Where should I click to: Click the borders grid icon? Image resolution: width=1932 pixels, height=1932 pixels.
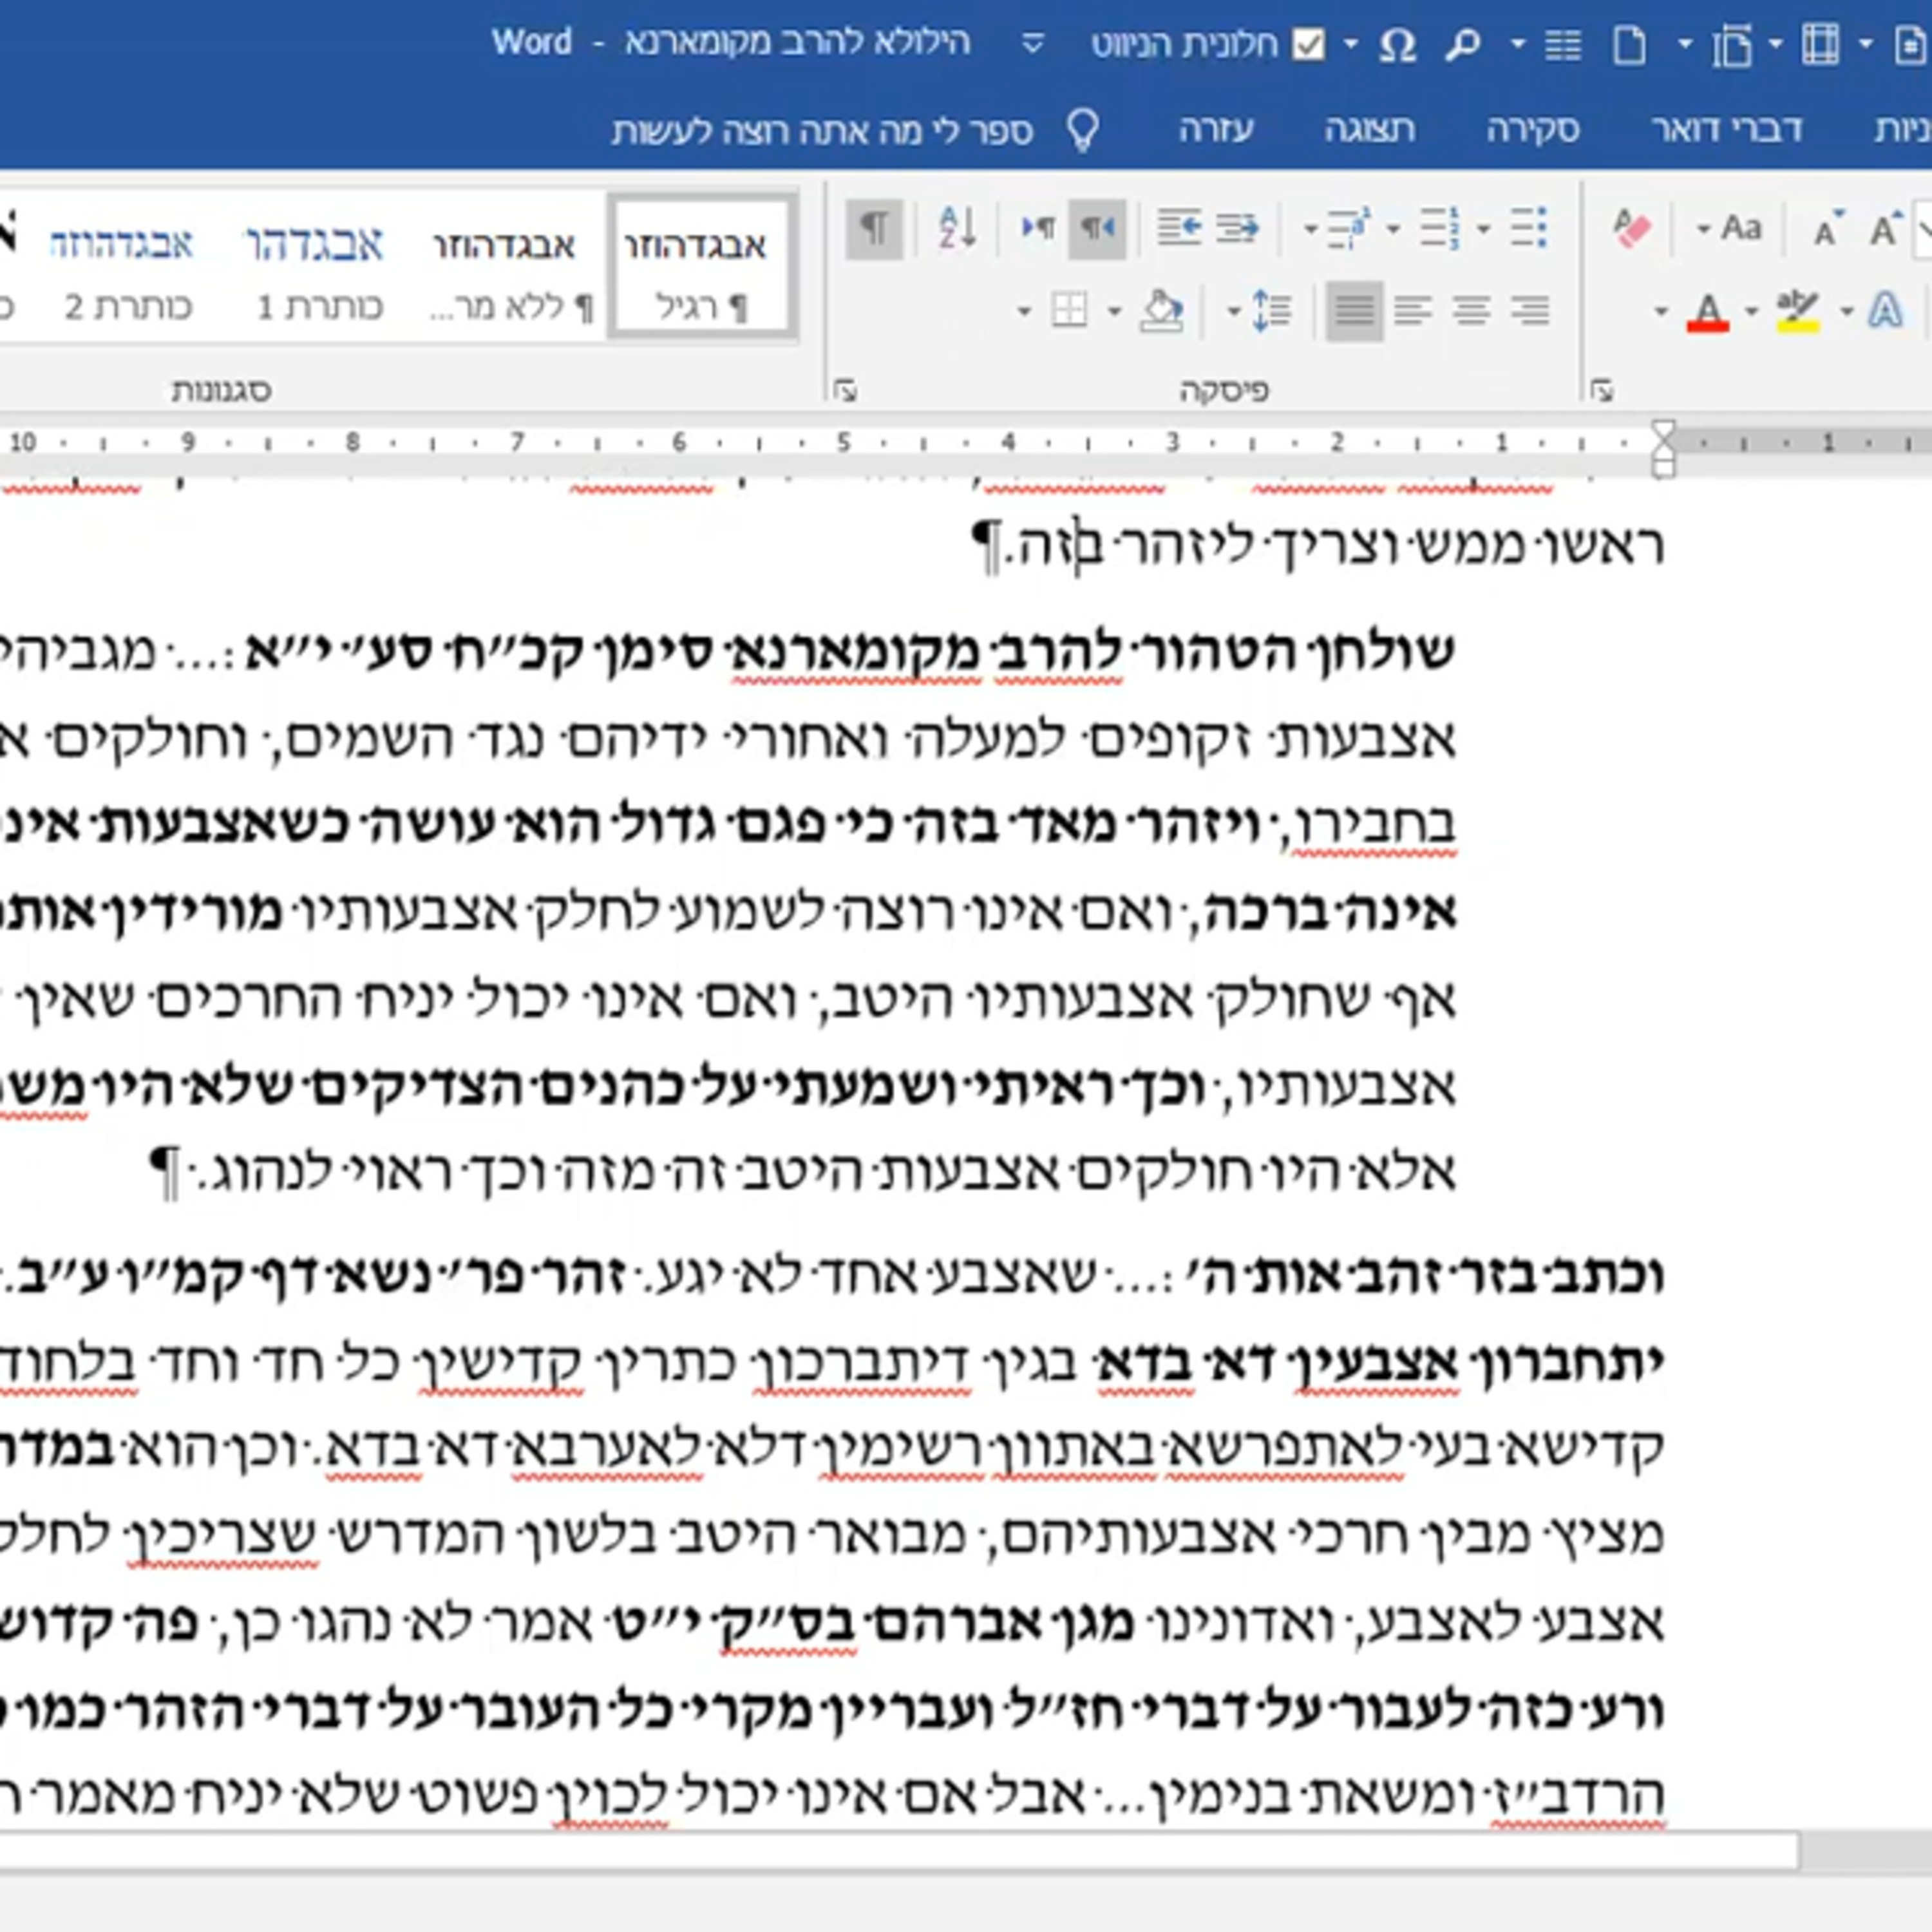click(1069, 310)
